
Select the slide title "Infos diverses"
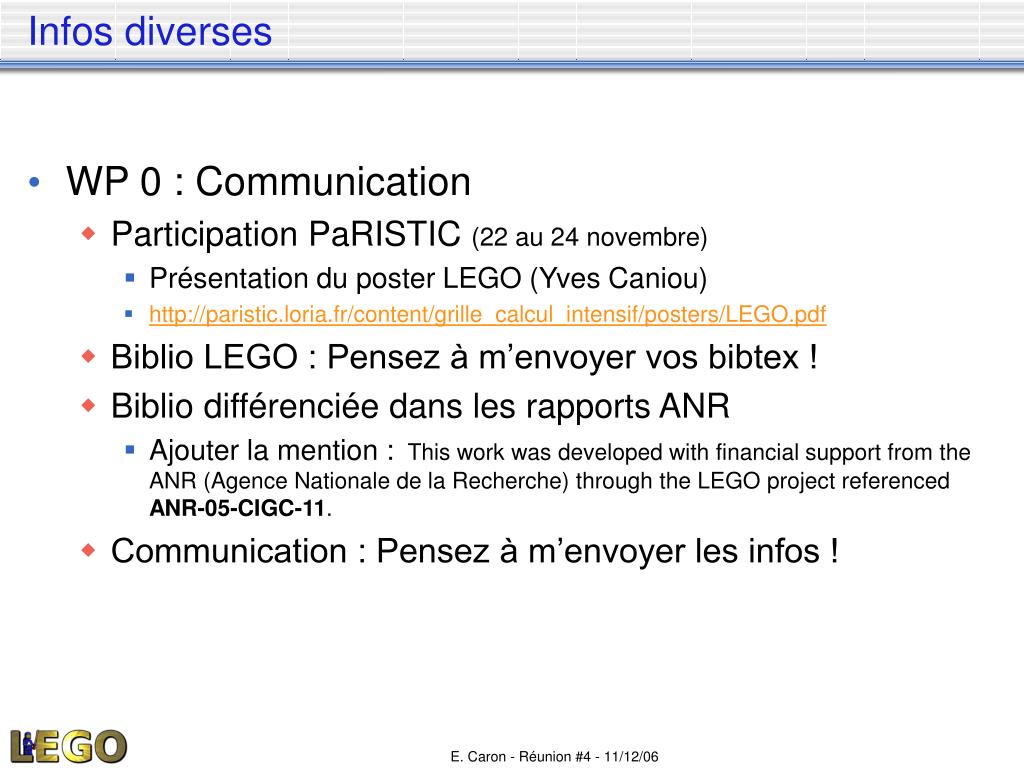pyautogui.click(x=150, y=31)
